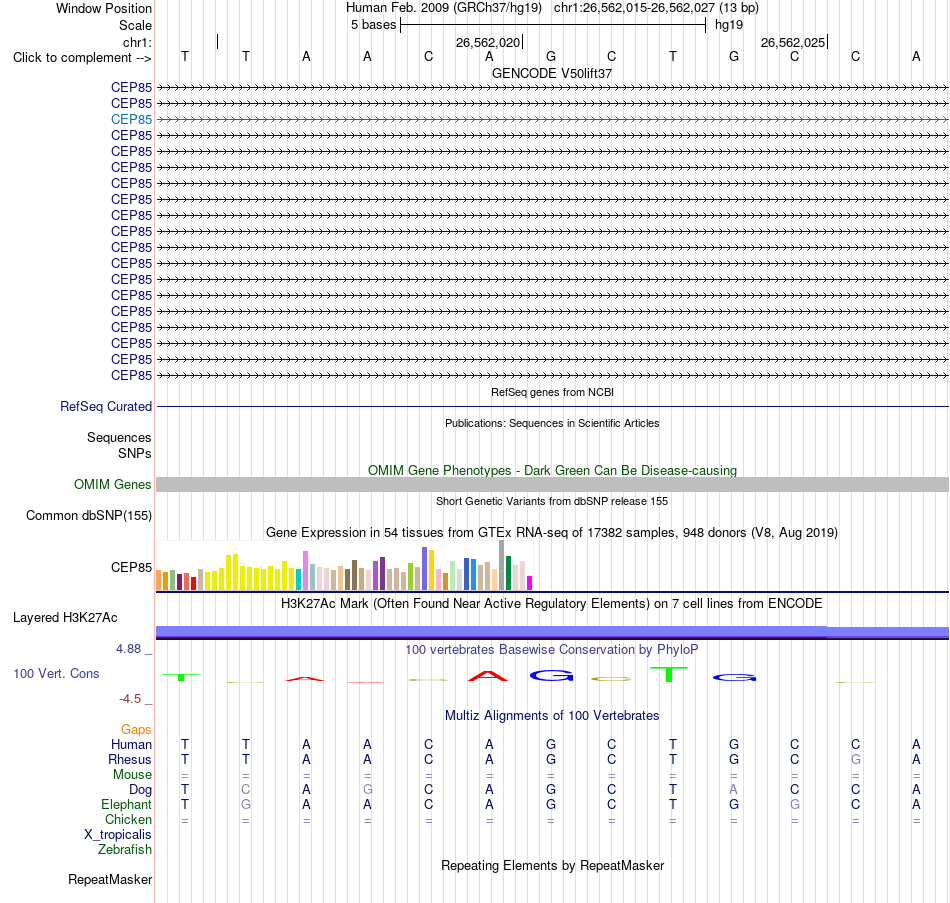Click the Sequences track label
Viewport: 950px width, 903px height.
tap(119, 438)
